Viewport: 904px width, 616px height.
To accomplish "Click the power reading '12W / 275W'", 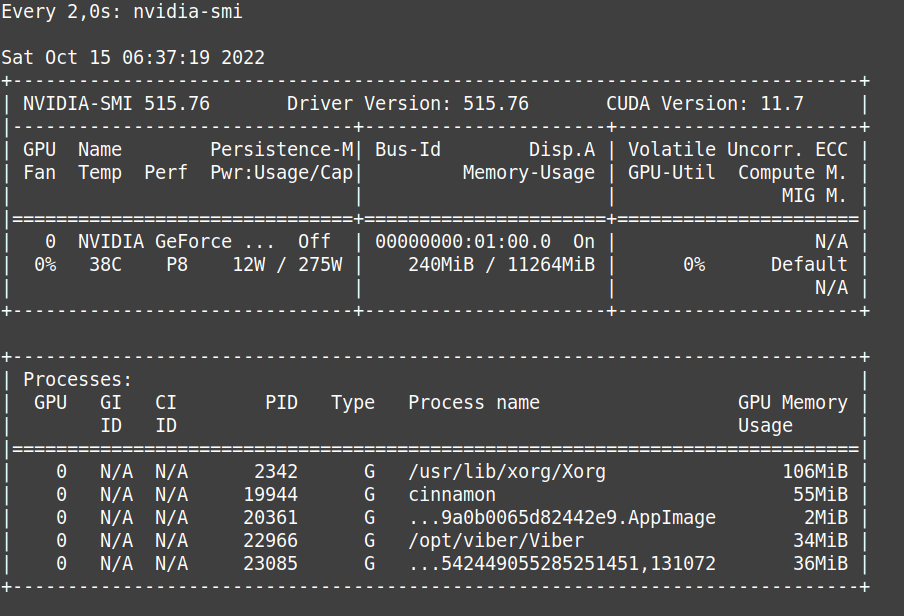I will point(287,265).
